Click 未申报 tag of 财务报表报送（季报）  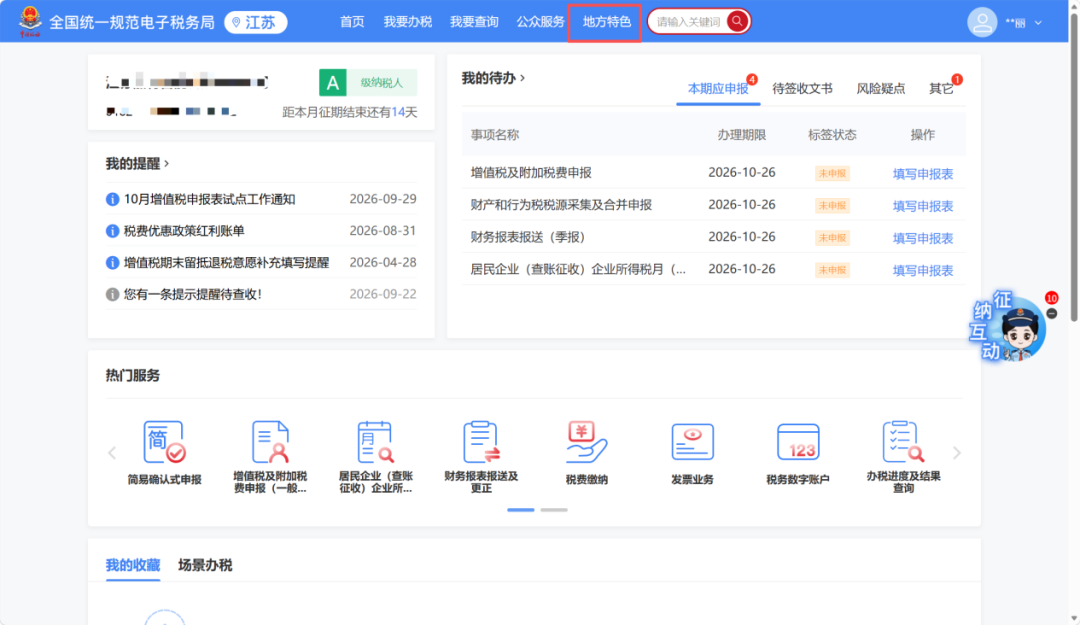pos(832,238)
